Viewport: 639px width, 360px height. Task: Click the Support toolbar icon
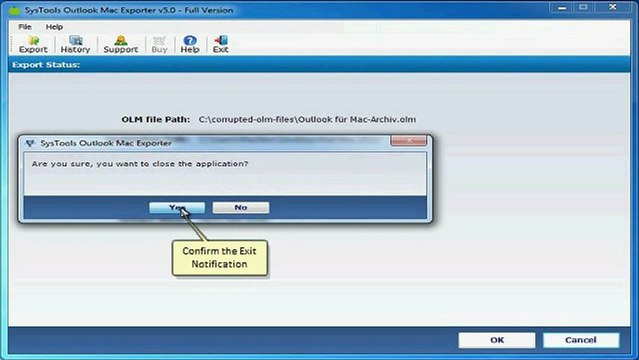click(x=121, y=44)
